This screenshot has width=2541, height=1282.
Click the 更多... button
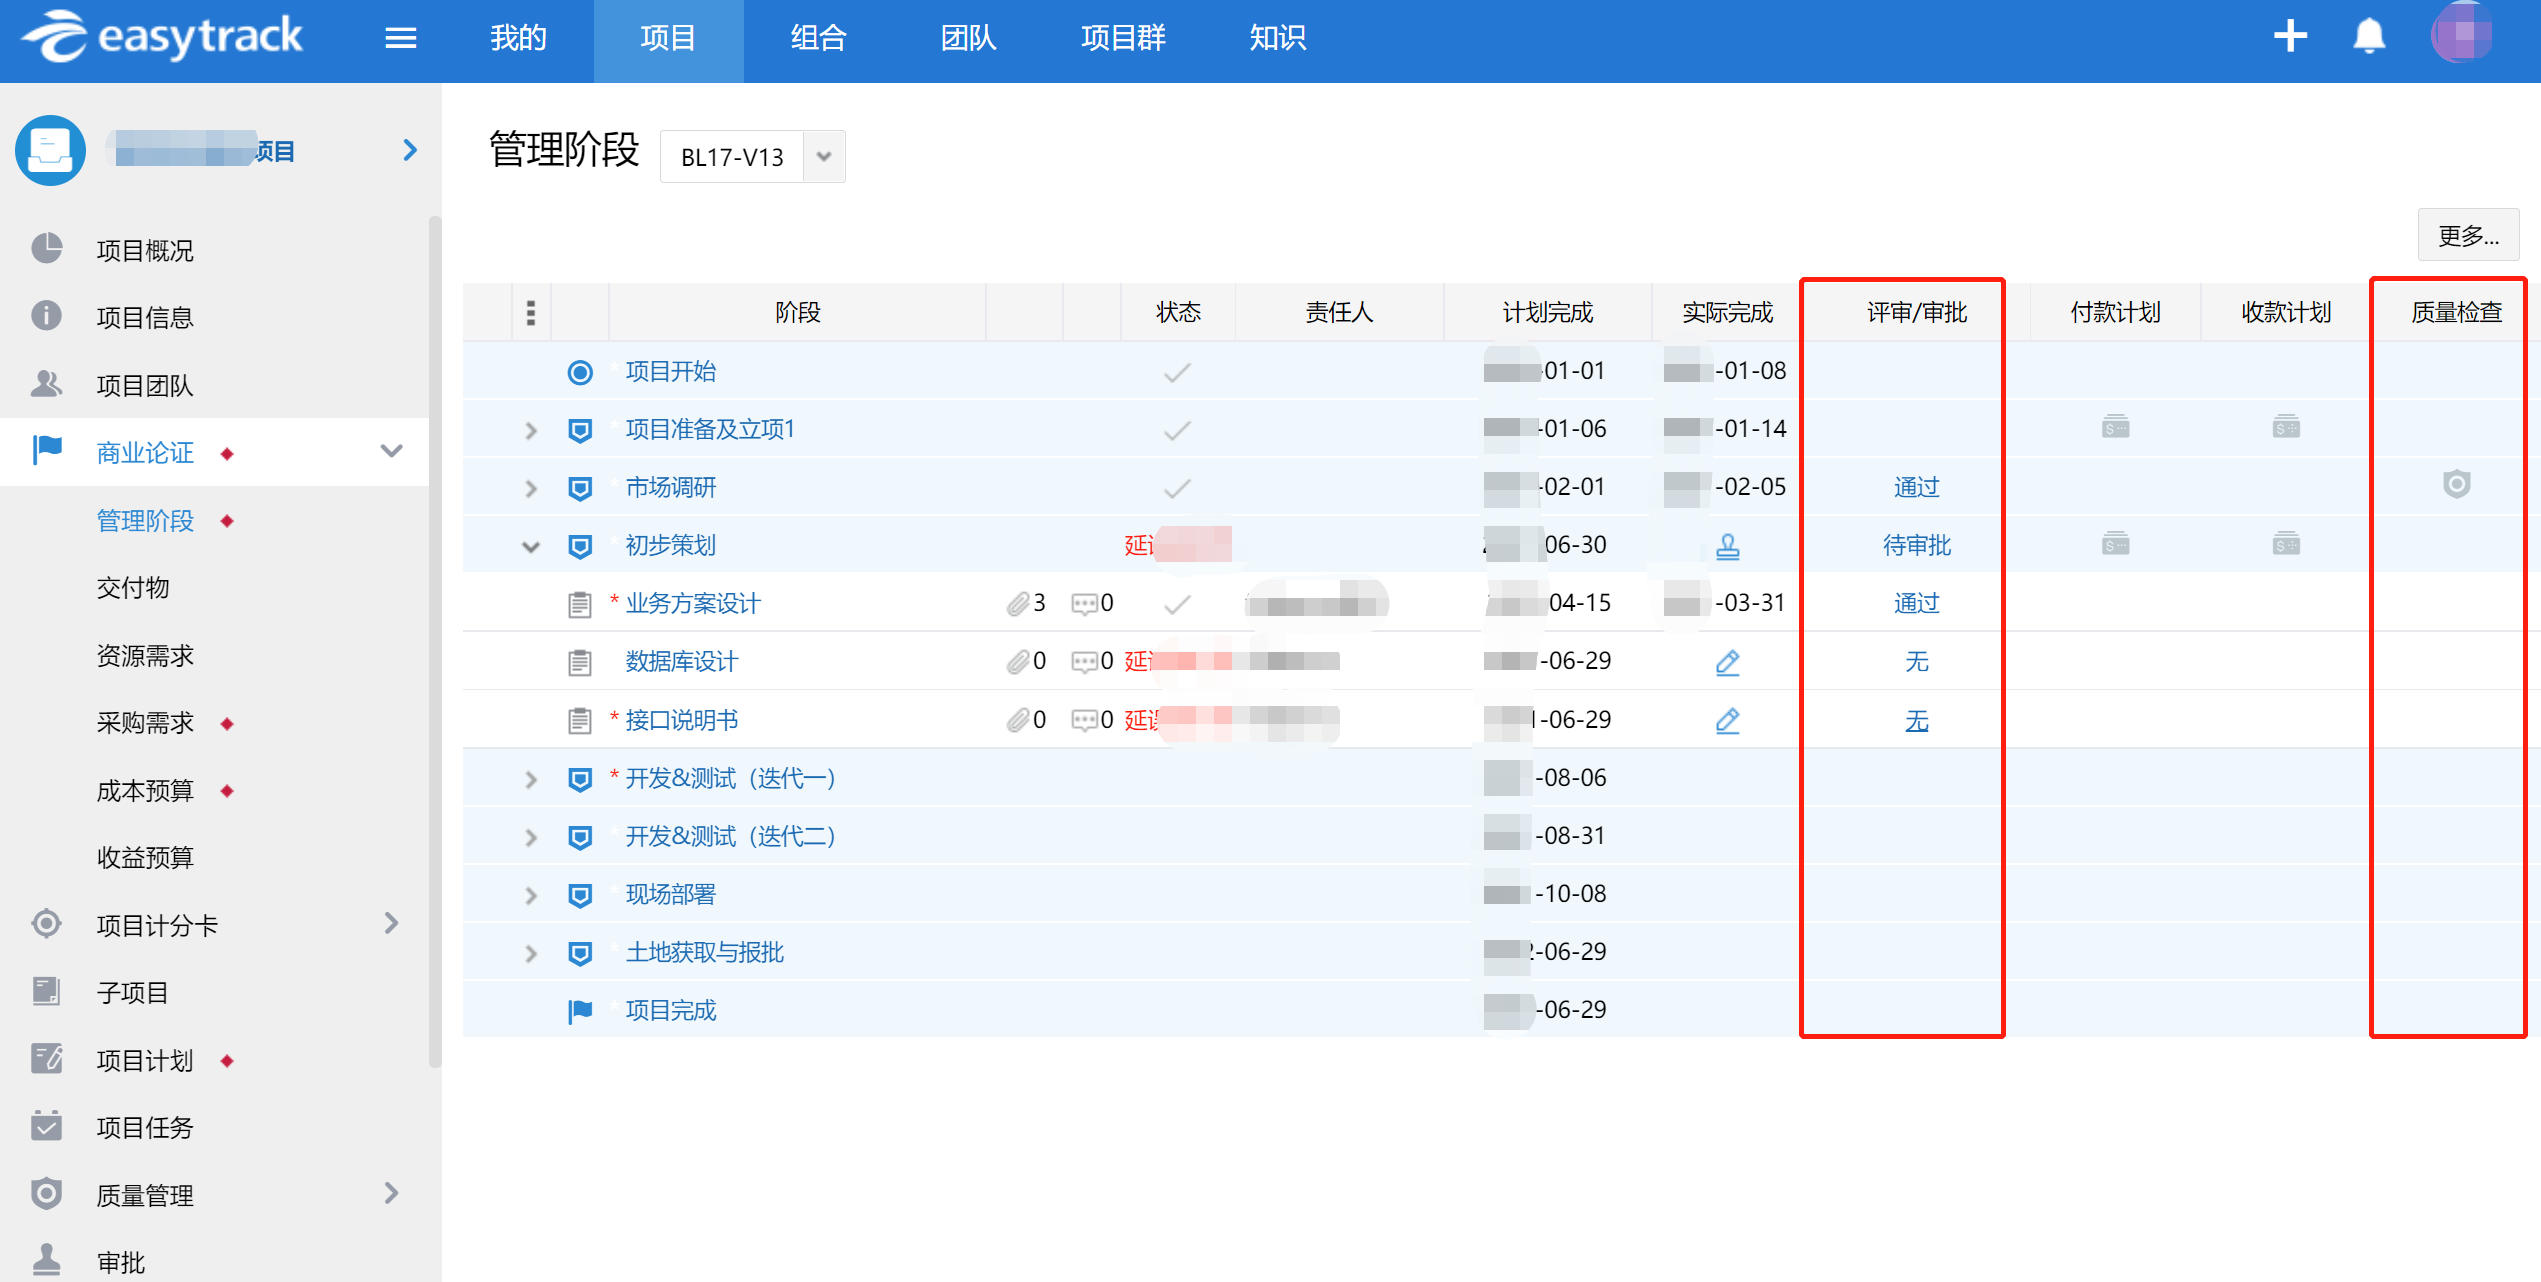click(2467, 236)
